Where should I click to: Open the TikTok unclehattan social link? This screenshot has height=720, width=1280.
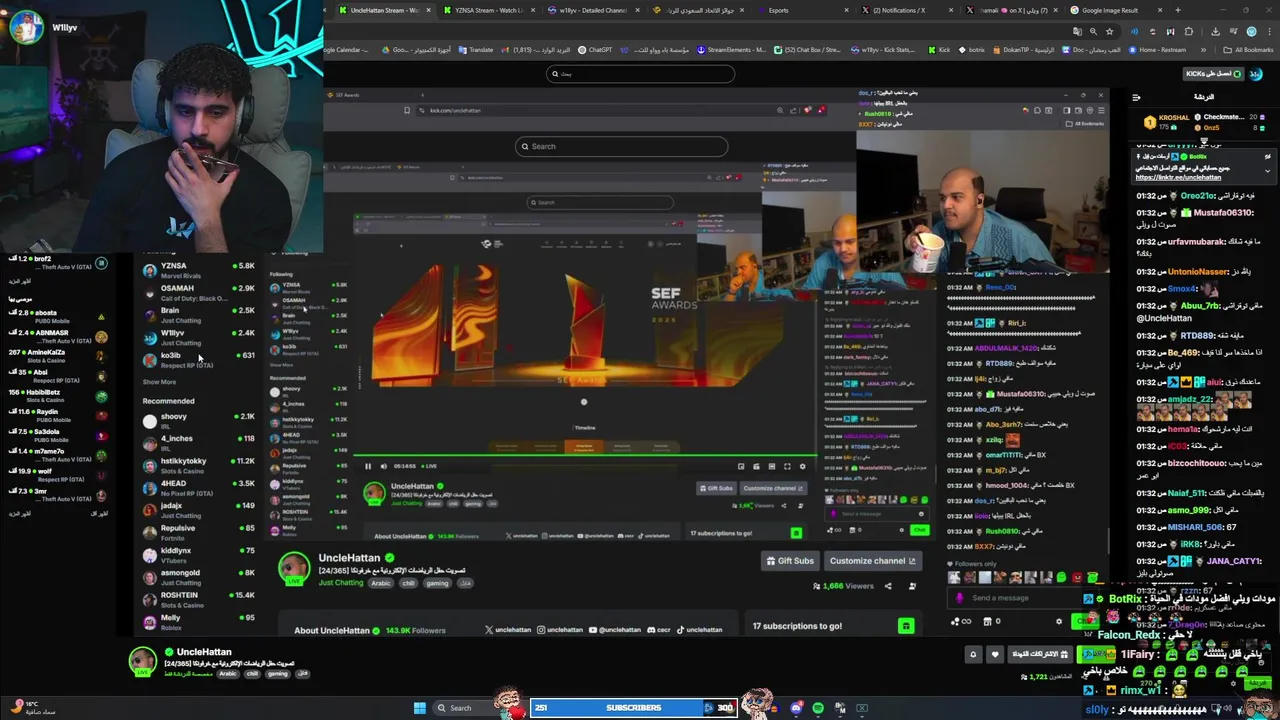pos(699,630)
